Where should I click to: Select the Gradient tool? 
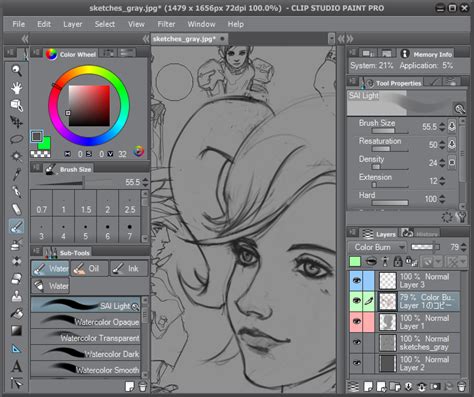pyautogui.click(x=16, y=331)
